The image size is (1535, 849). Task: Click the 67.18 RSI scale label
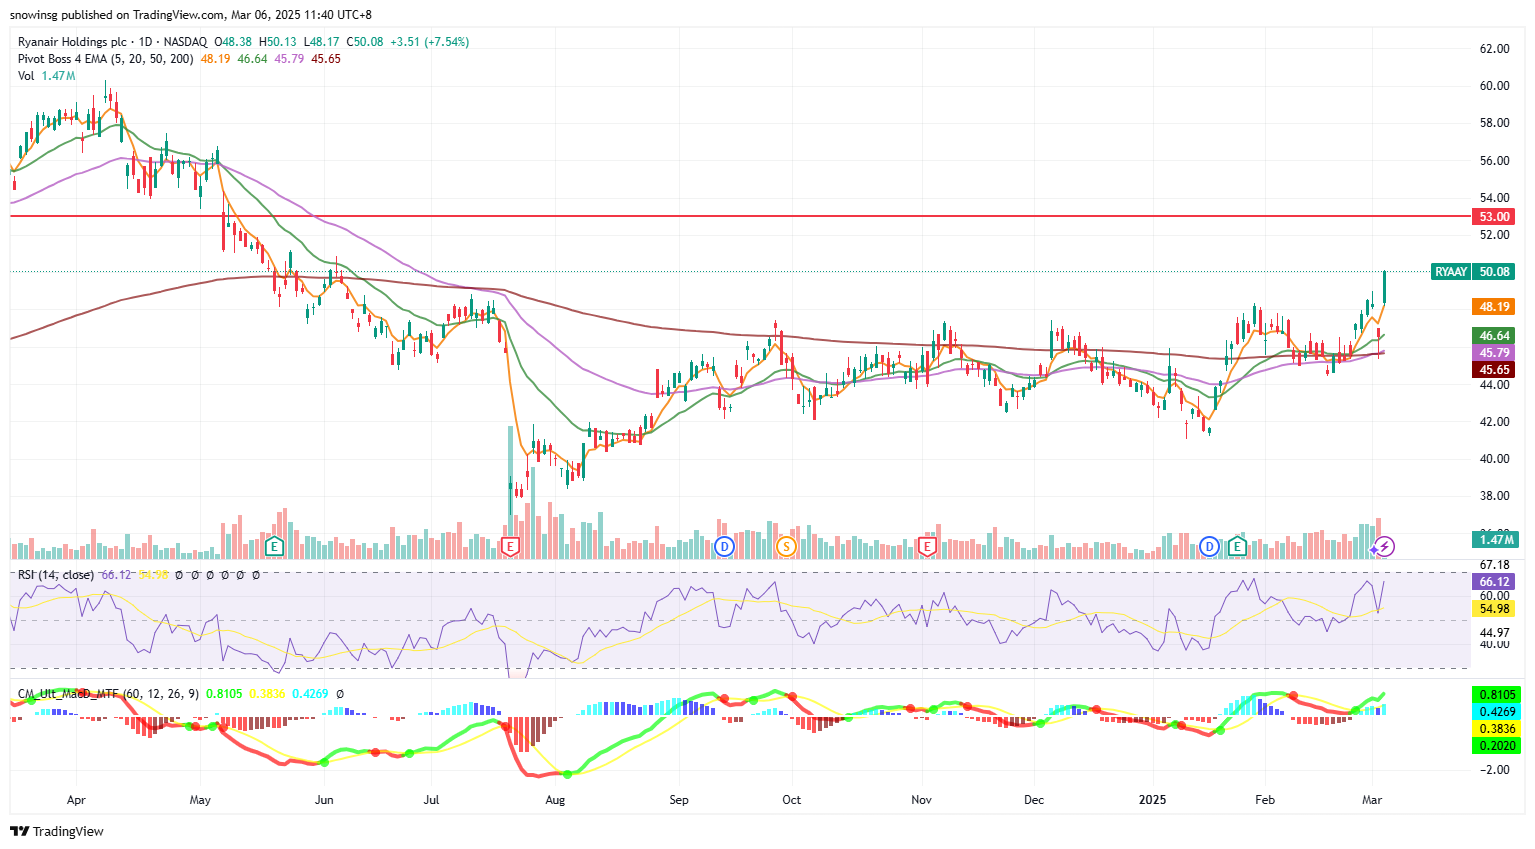pos(1494,565)
